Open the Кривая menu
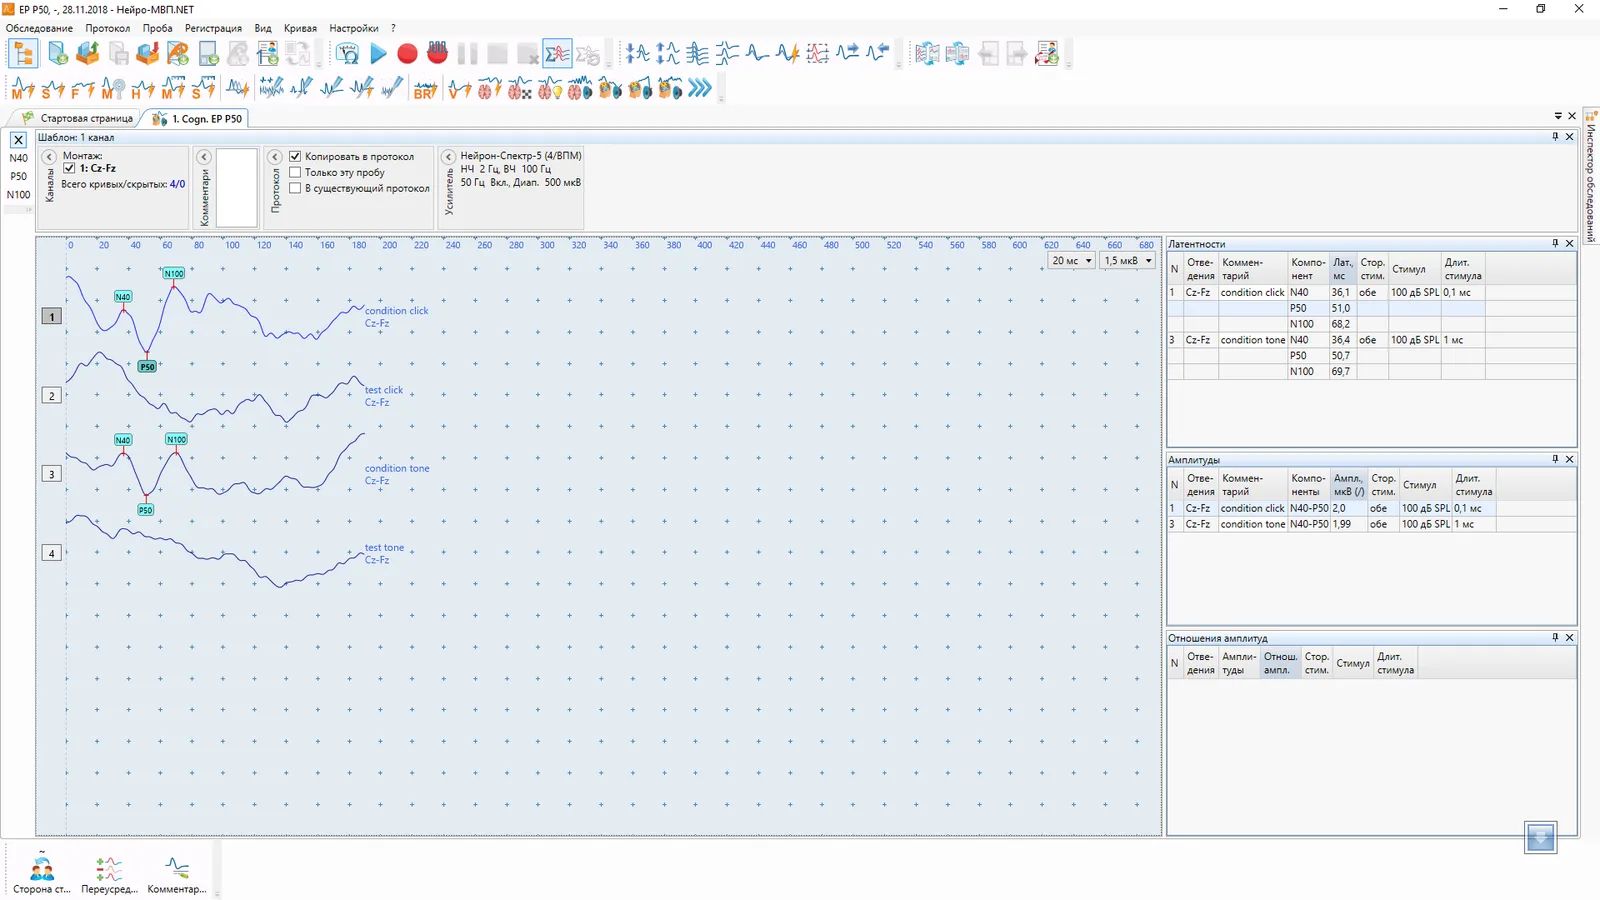The width and height of the screenshot is (1600, 900). click(300, 28)
